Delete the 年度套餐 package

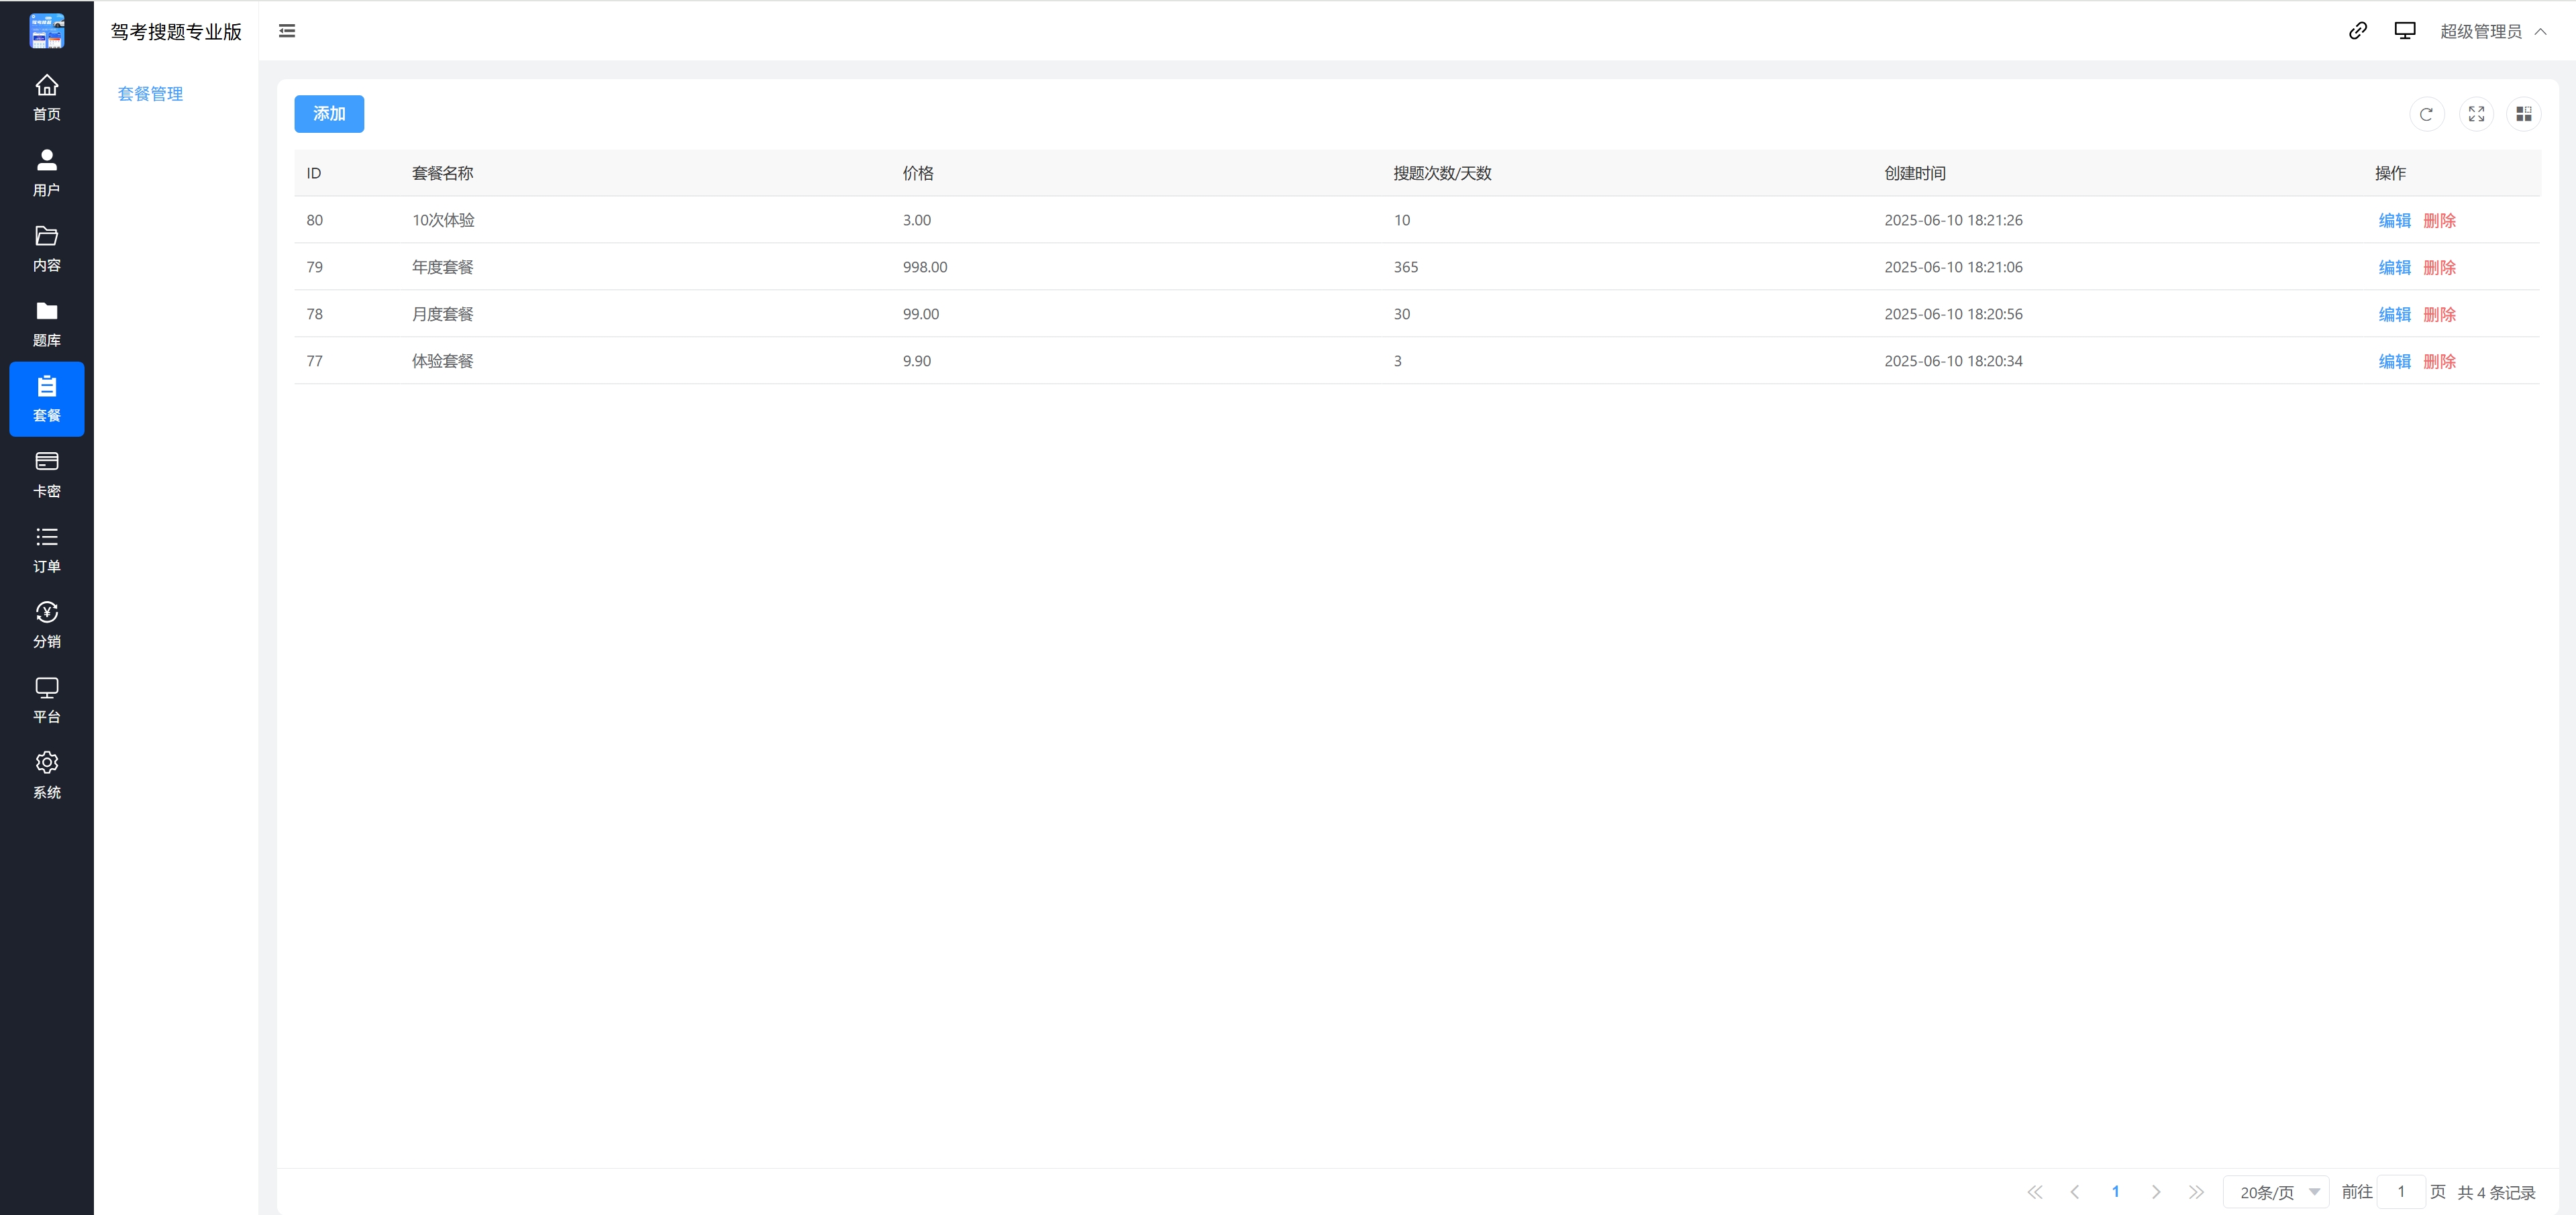[x=2439, y=267]
